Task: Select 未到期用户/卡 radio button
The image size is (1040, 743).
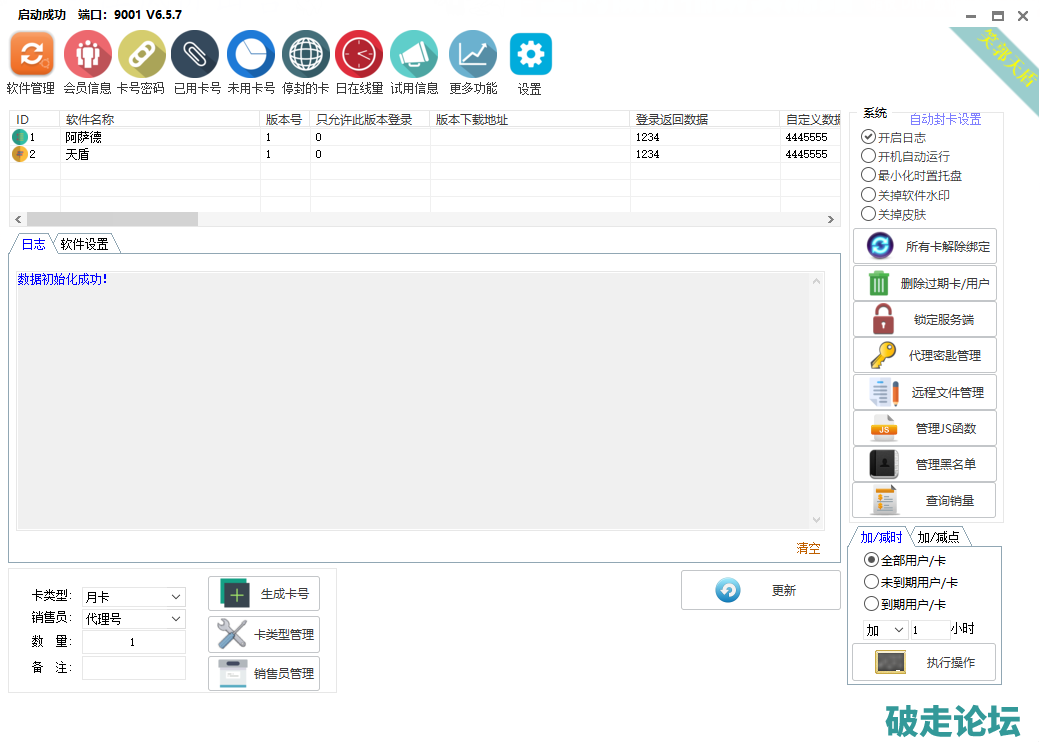Action: pyautogui.click(x=871, y=582)
